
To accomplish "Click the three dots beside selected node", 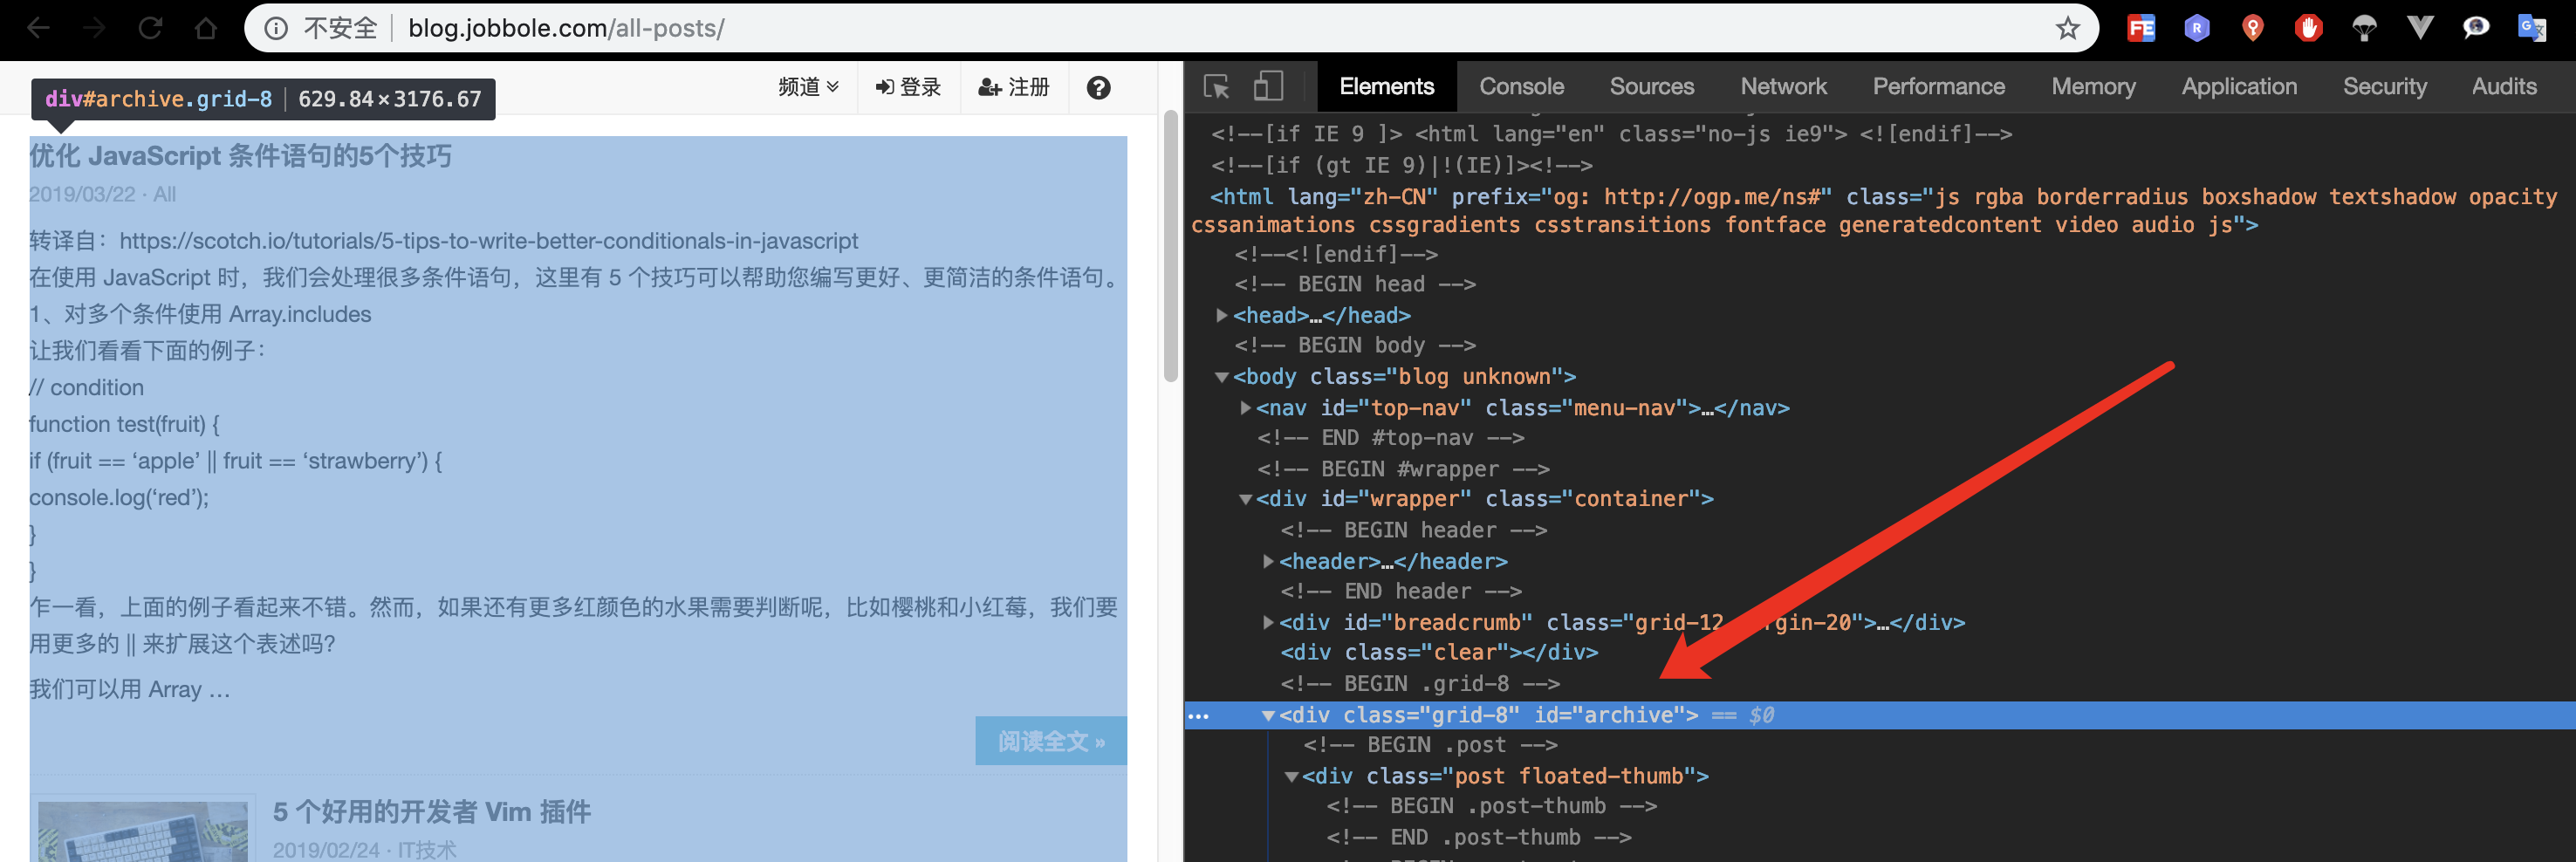I will (x=1198, y=716).
